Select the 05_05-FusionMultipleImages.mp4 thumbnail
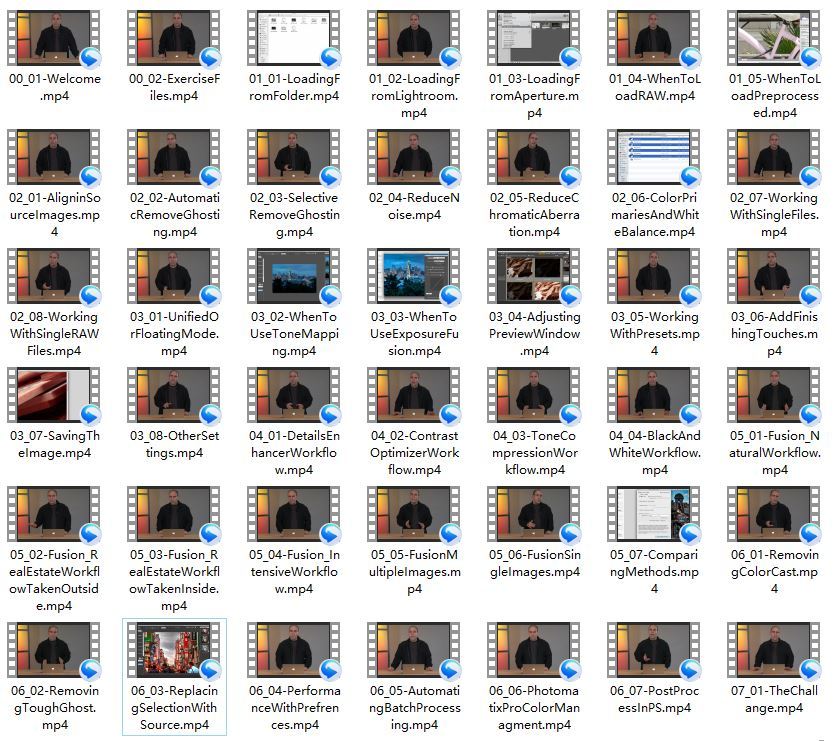 tap(414, 515)
